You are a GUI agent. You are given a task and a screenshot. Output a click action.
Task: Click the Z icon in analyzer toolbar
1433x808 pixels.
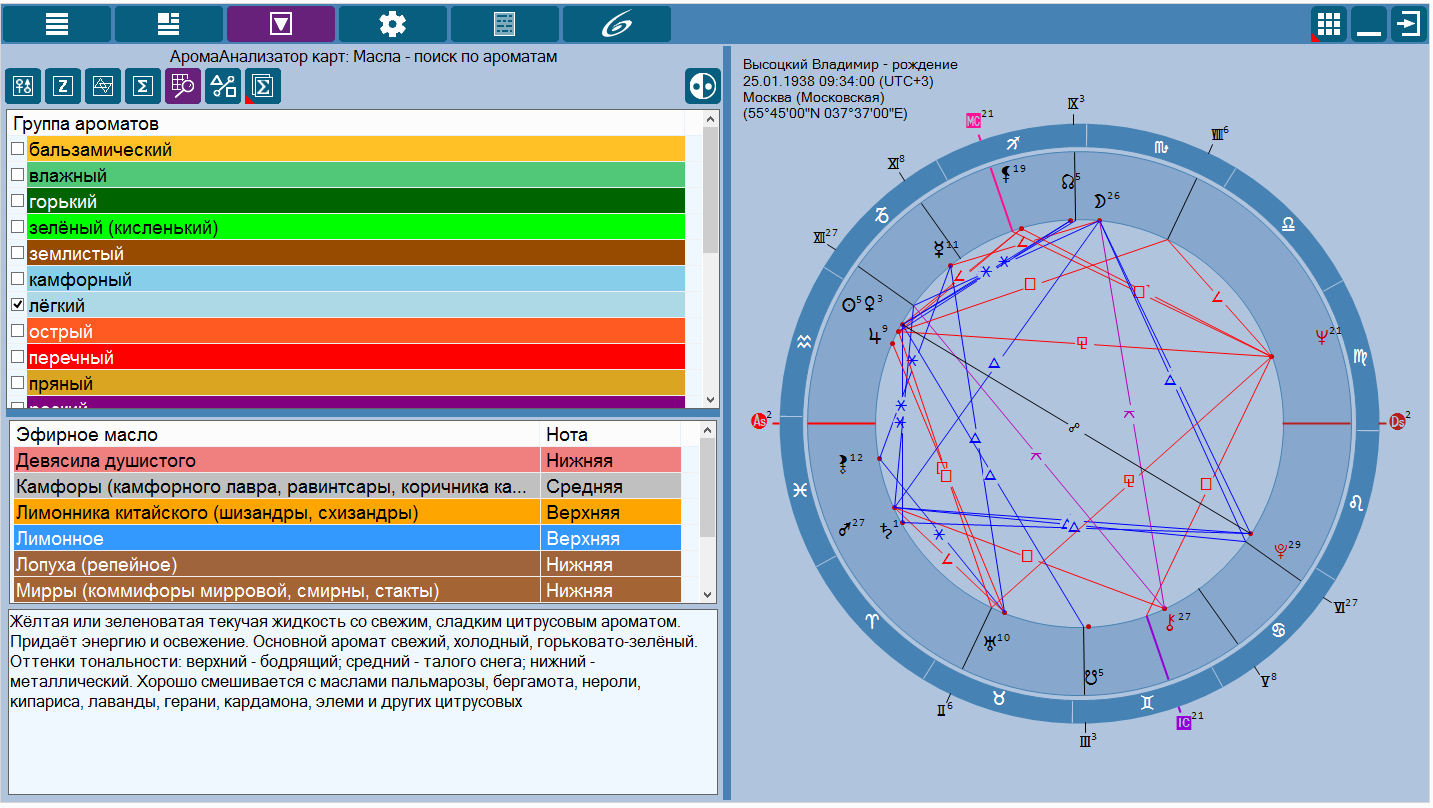point(63,87)
